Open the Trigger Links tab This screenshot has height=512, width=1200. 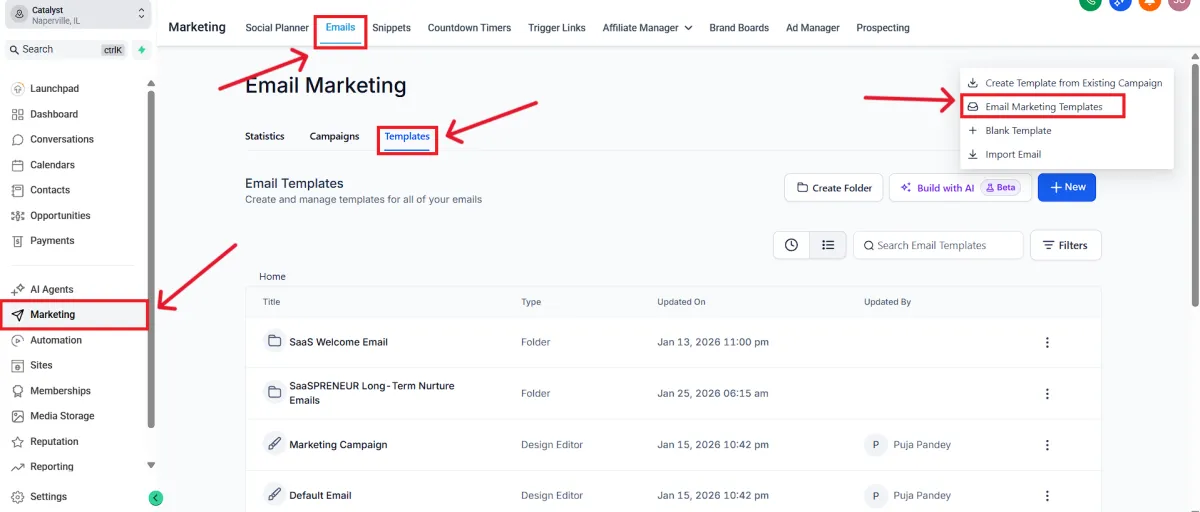pos(557,28)
